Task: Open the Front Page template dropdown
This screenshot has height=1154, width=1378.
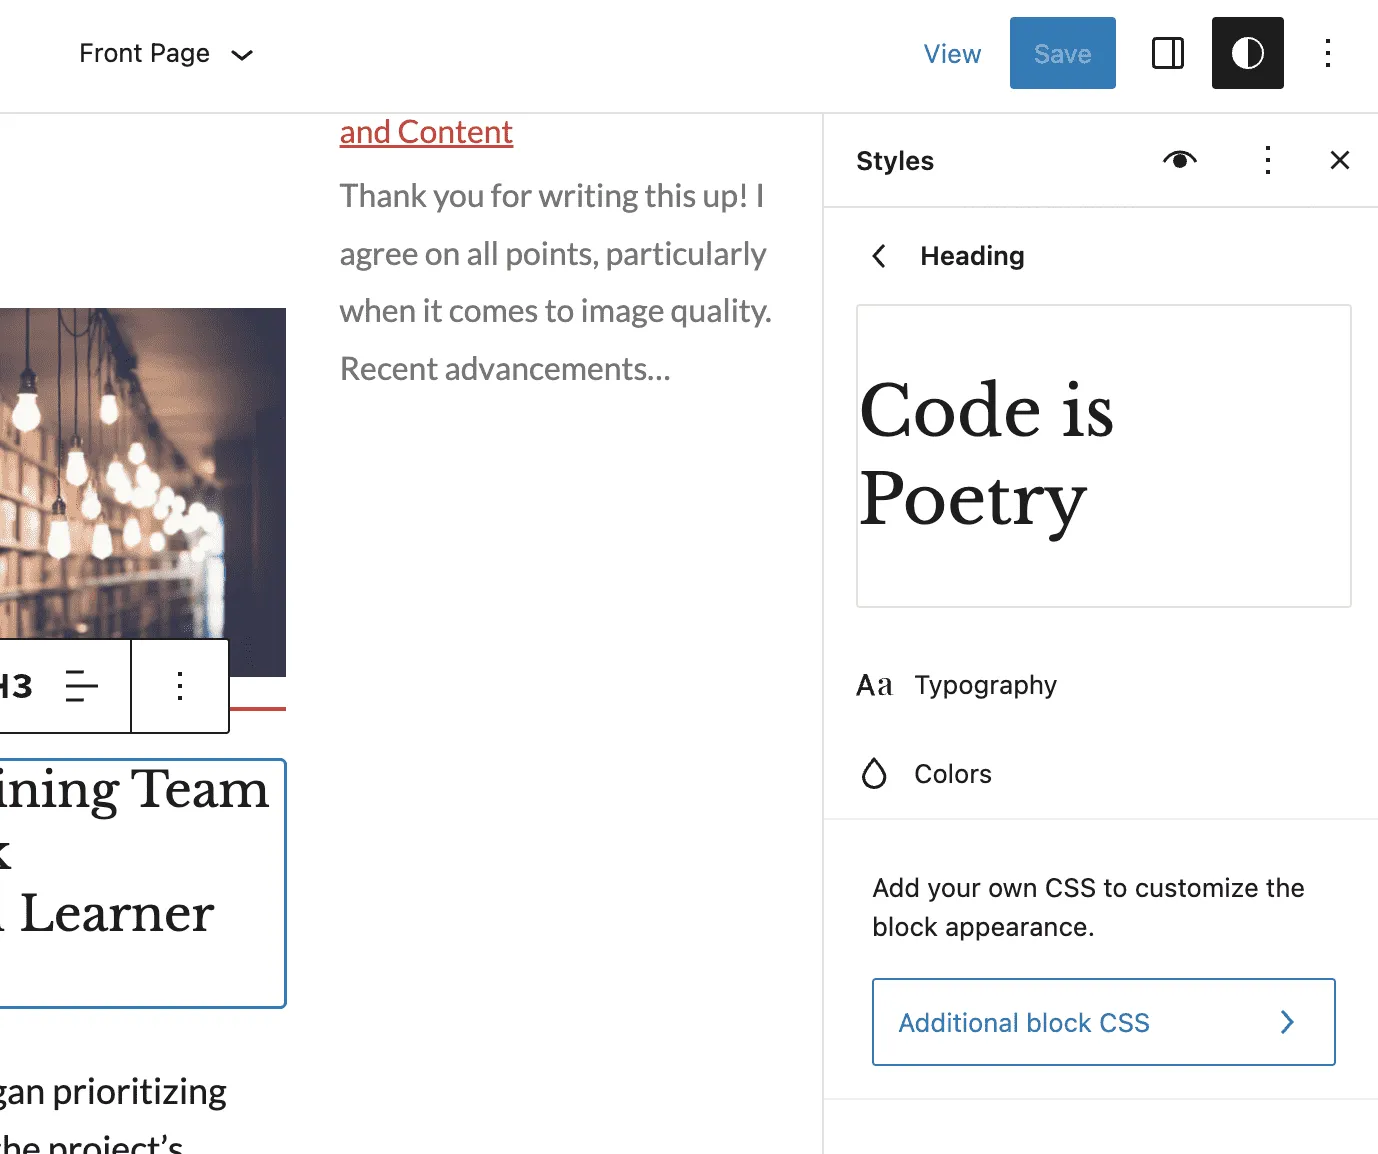Action: (166, 53)
